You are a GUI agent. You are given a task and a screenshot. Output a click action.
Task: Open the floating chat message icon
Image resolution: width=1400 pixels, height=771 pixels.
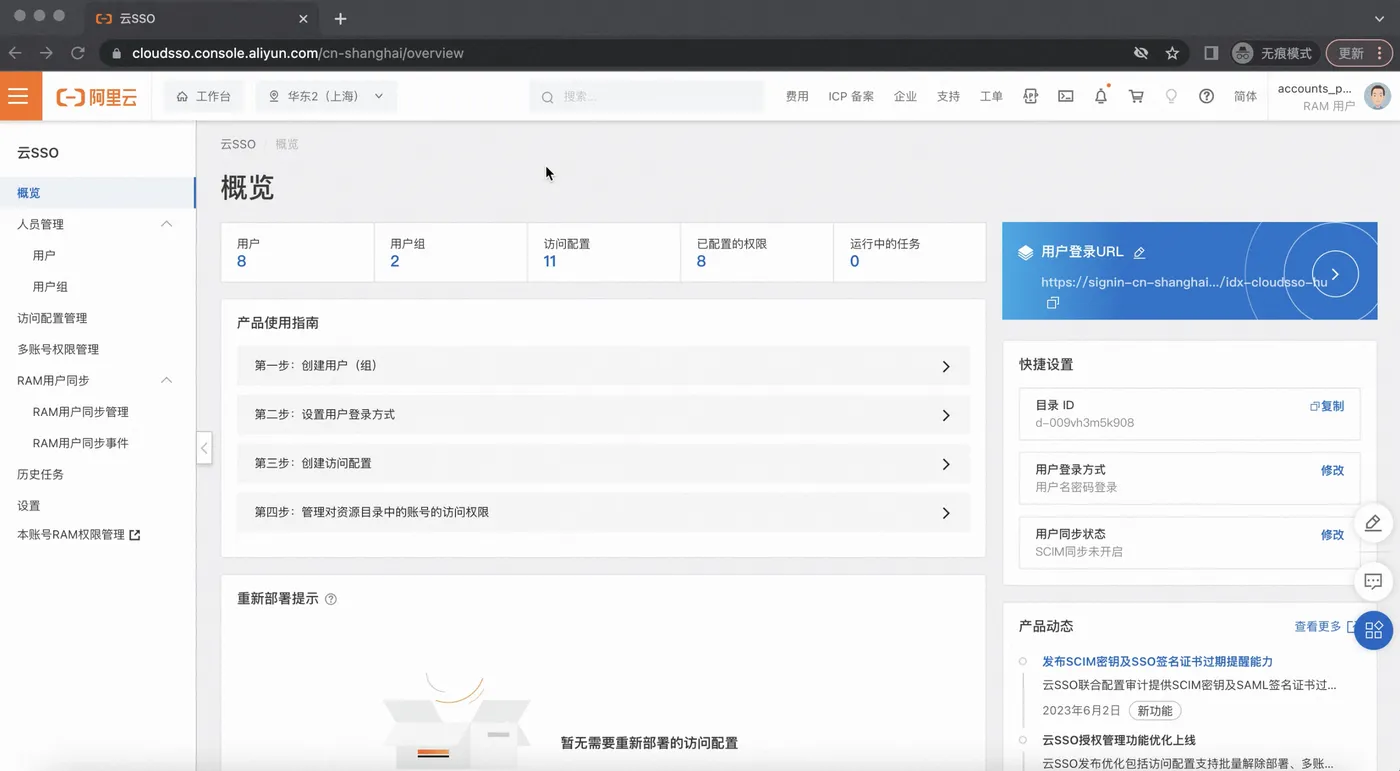1373,581
